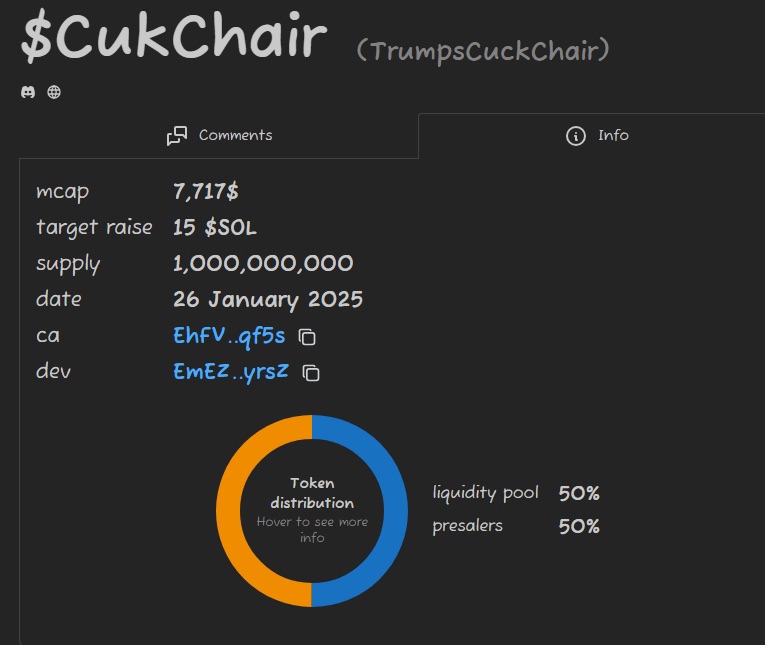Open the website globe icon
Viewport: 765px width, 645px height.
54,92
